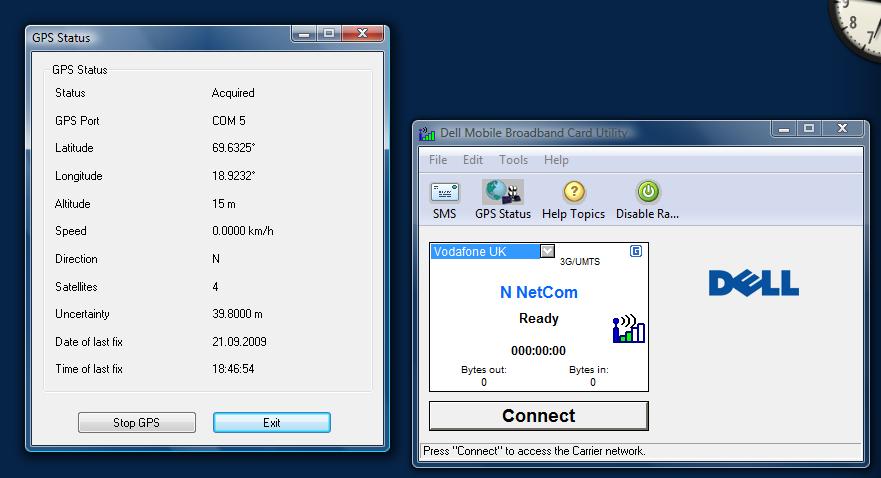The width and height of the screenshot is (881, 478).
Task: Click the date of last fix 21.09.2009
Action: coord(239,342)
